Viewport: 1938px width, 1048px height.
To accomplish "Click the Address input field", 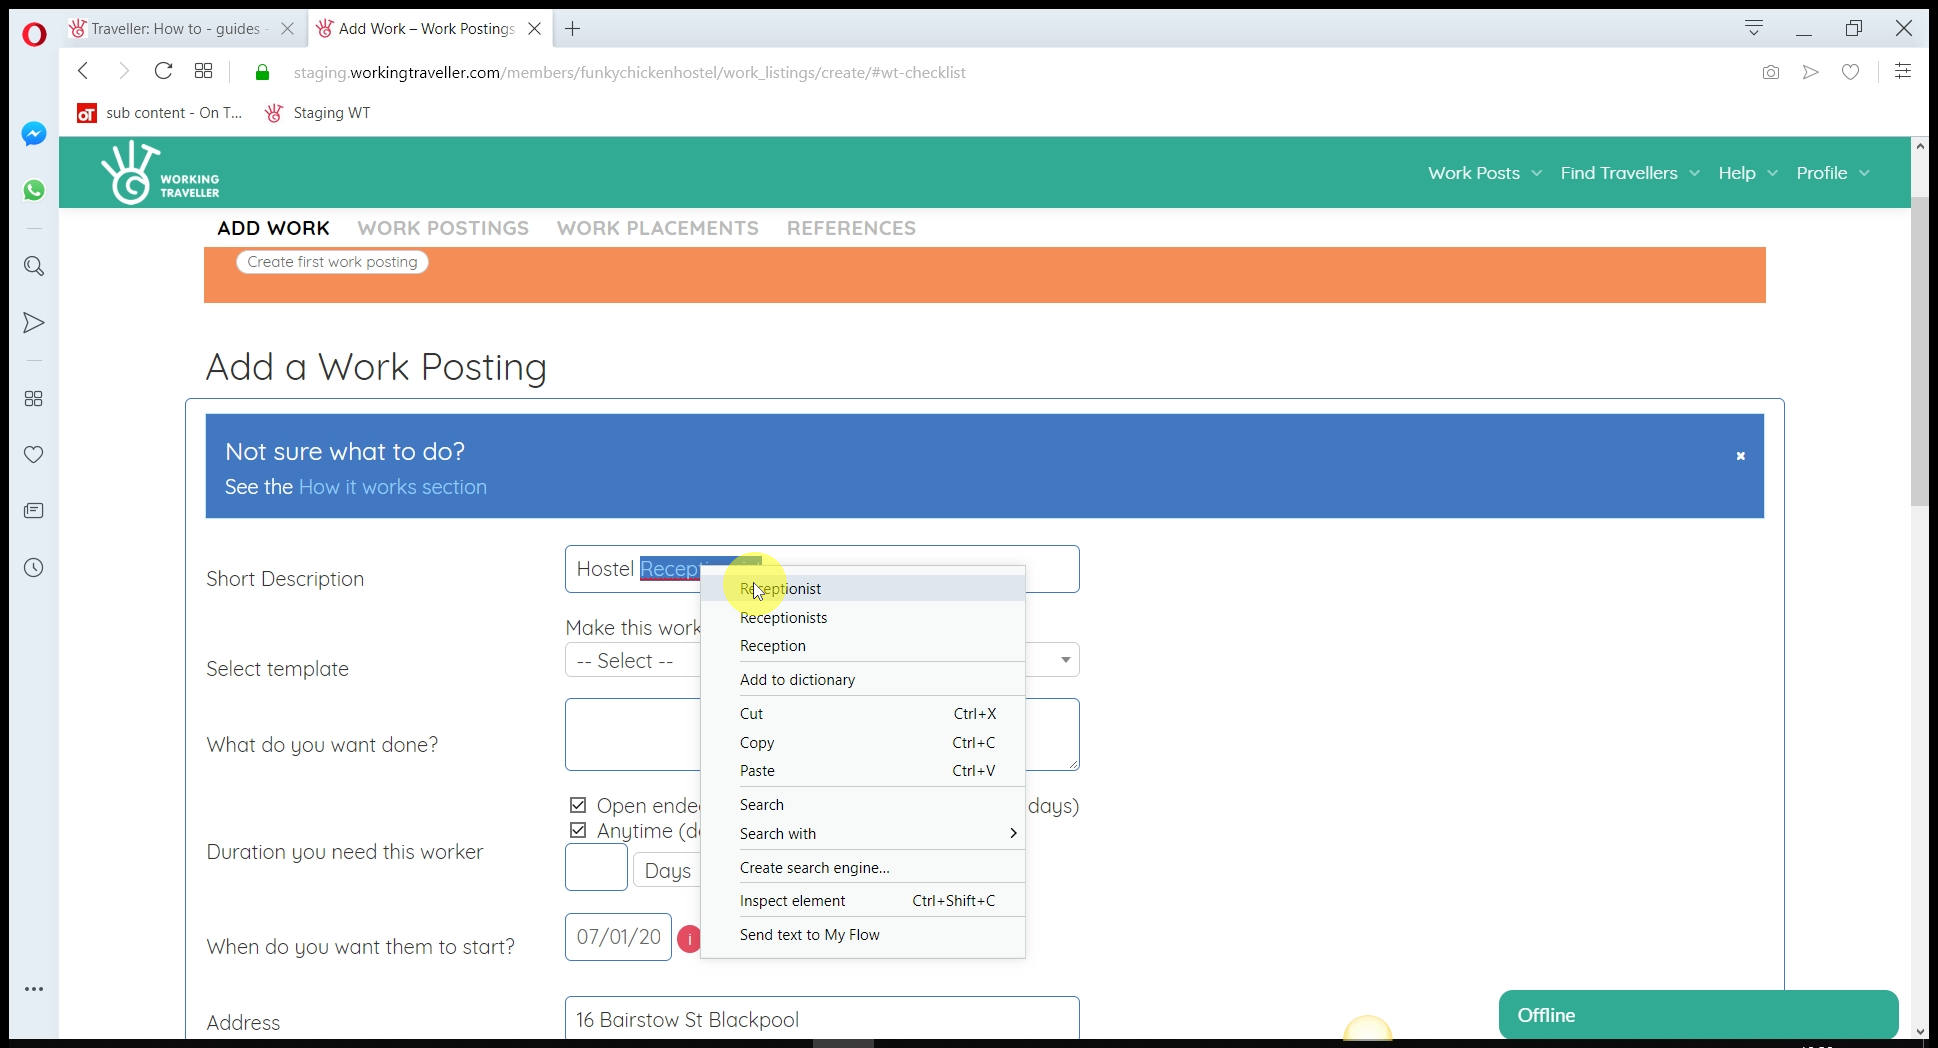I will point(821,1020).
